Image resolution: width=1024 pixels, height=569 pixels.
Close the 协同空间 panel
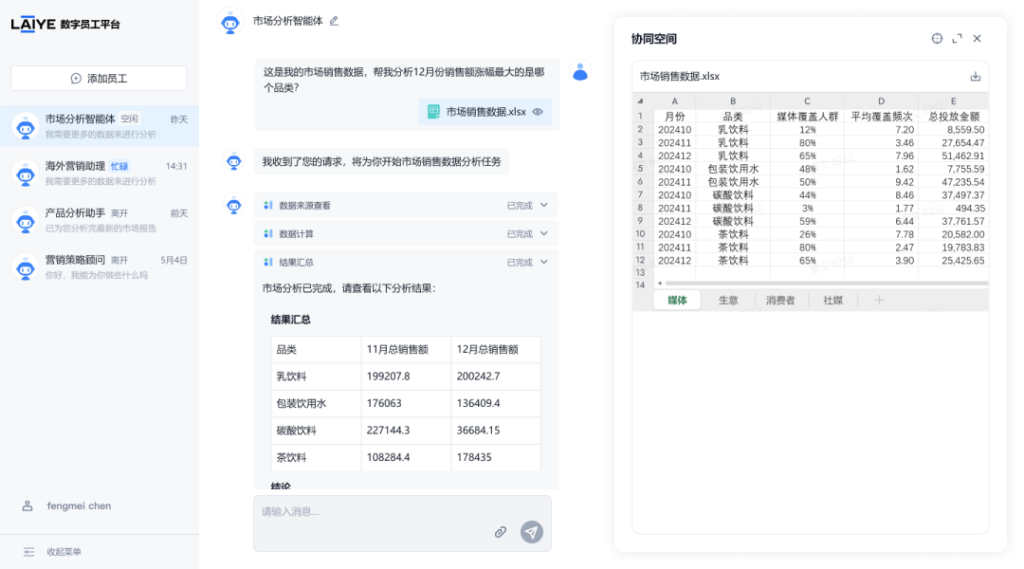(977, 39)
